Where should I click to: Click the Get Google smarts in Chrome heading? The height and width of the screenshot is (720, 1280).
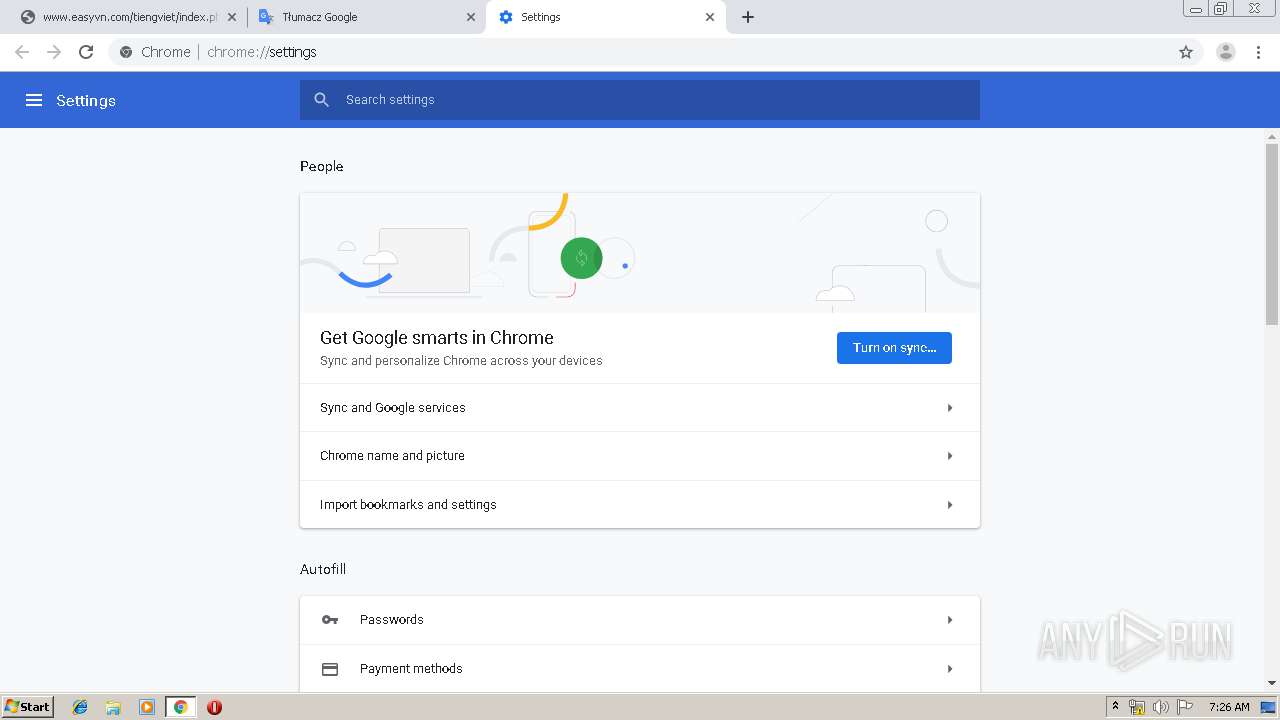coord(437,338)
